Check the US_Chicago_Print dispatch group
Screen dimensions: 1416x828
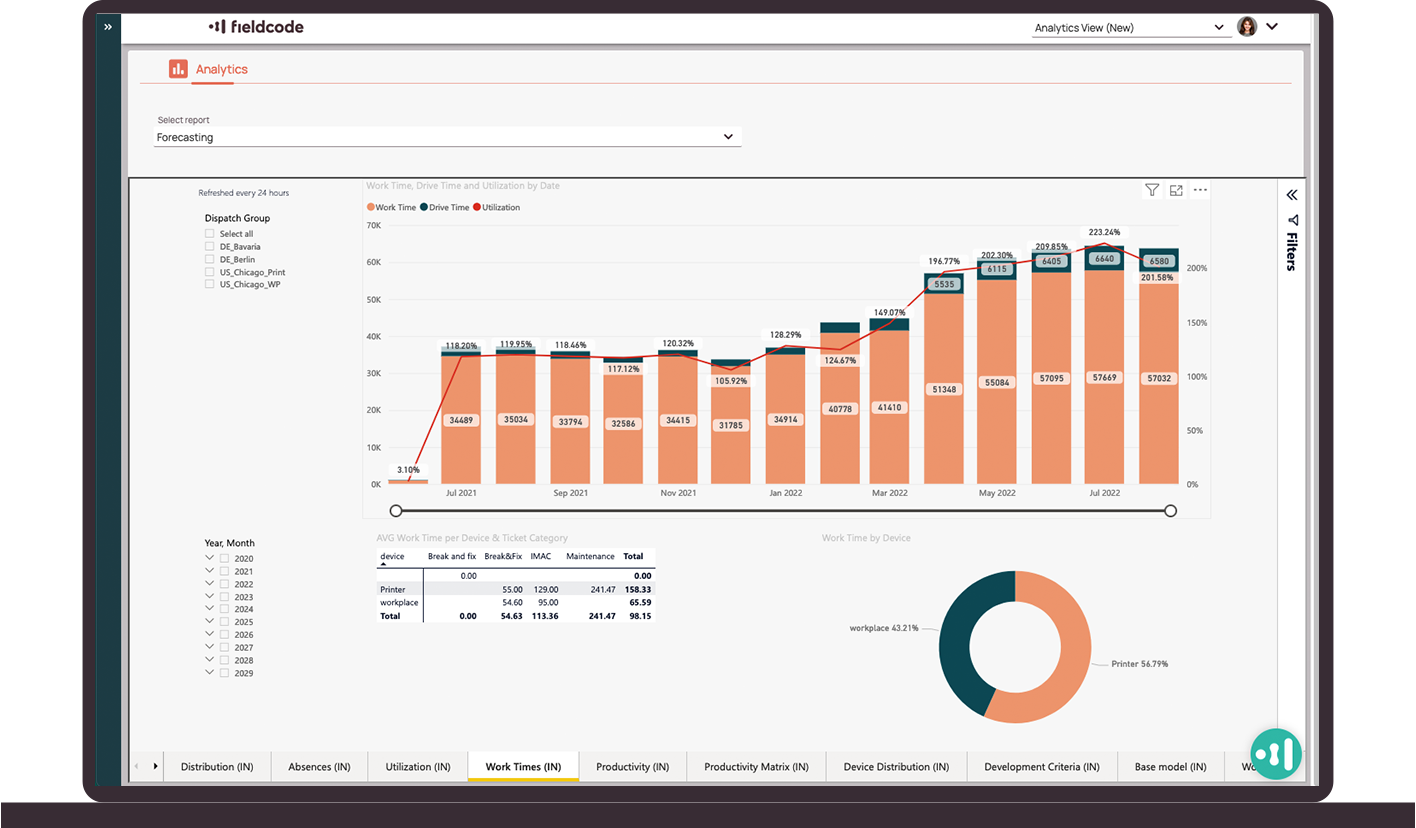click(x=210, y=271)
